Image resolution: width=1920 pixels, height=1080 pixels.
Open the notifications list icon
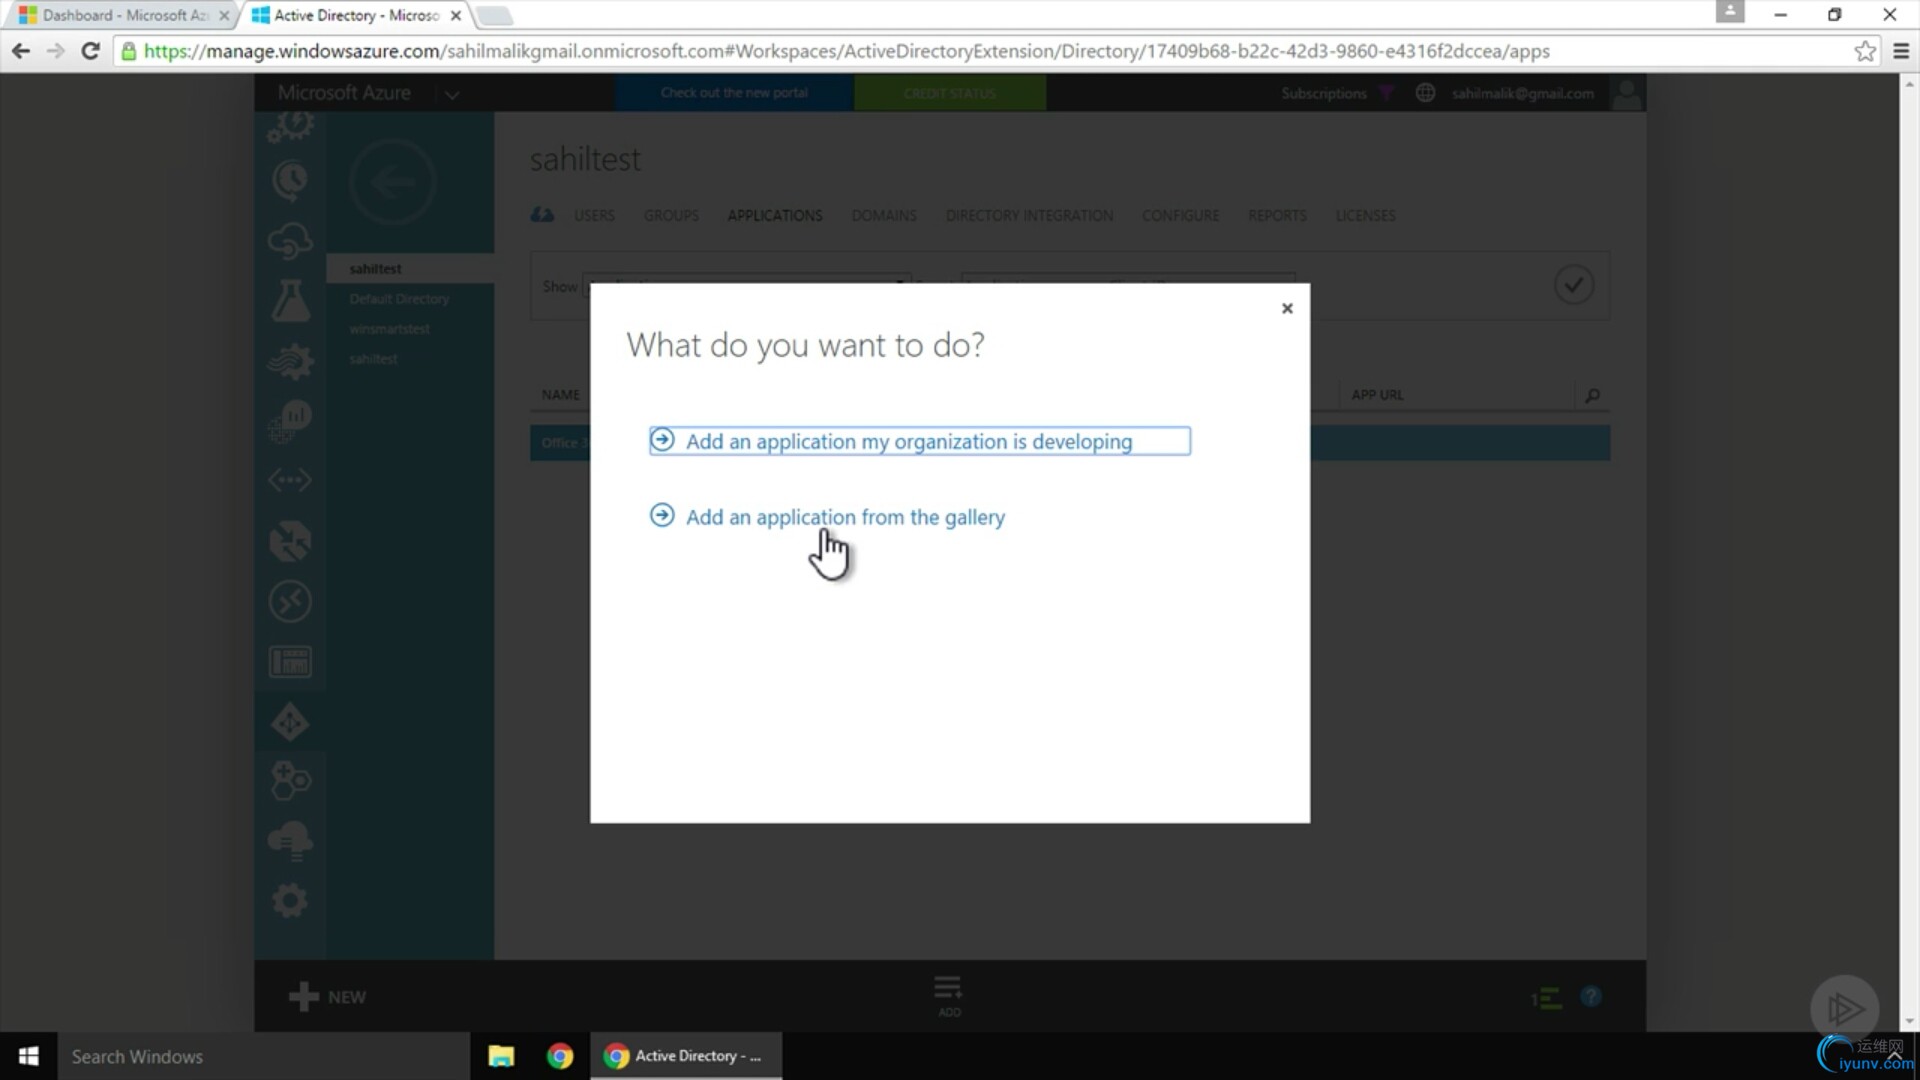click(1546, 997)
